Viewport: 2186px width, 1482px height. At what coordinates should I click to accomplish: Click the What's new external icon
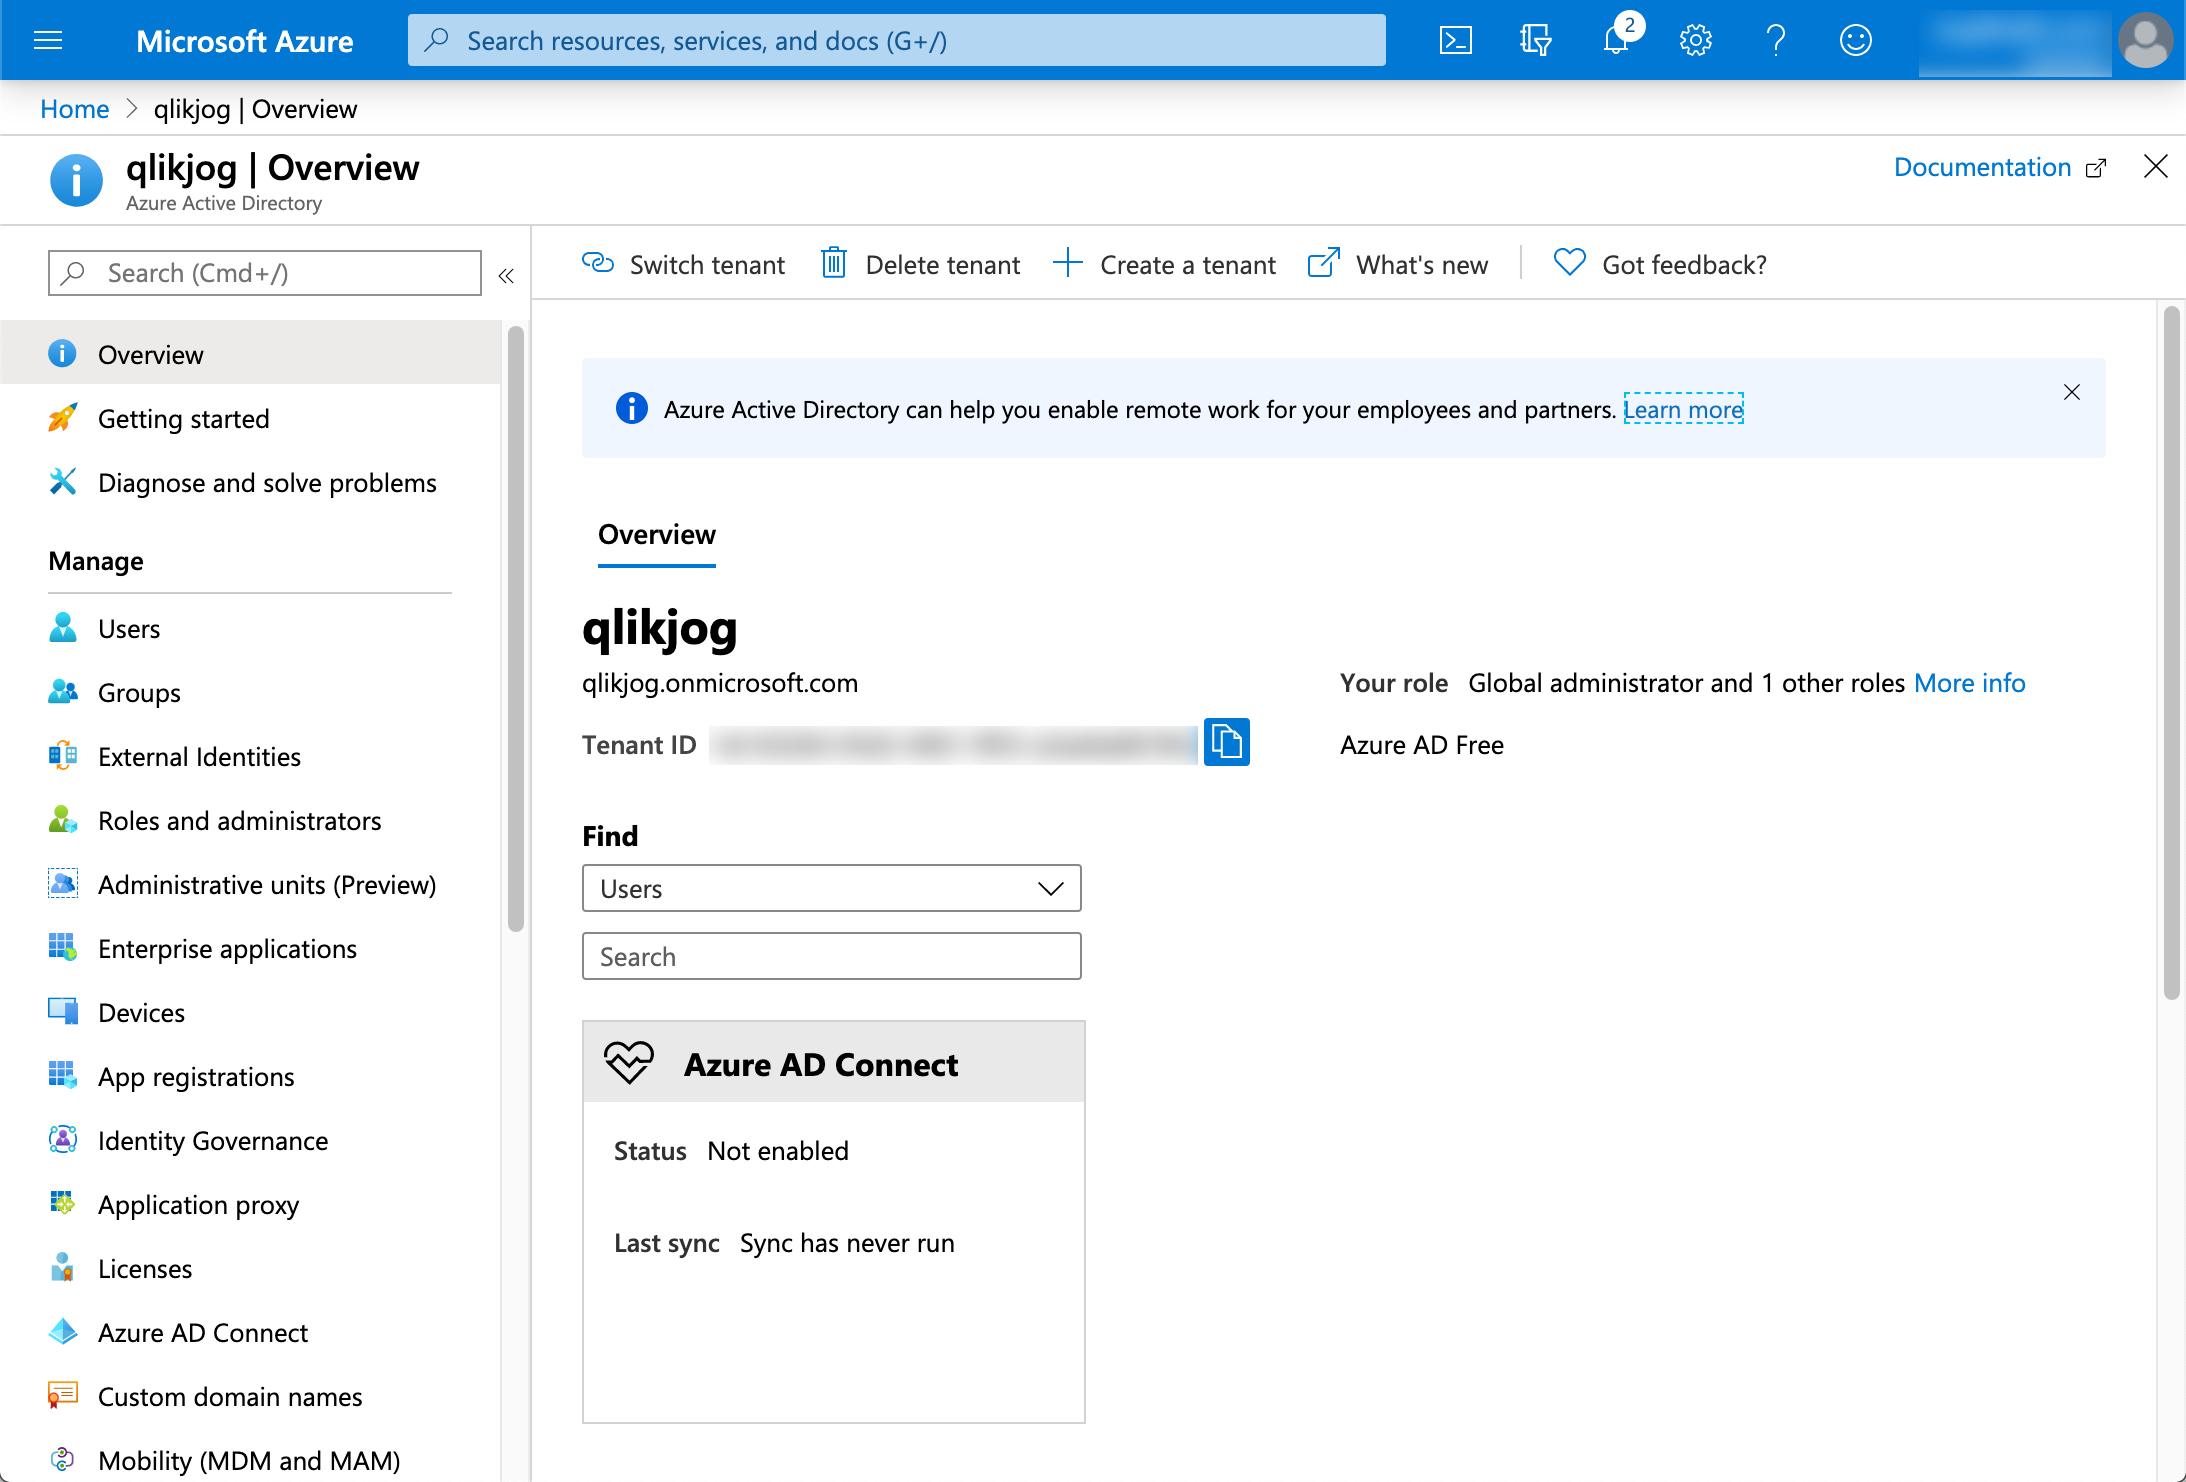click(x=1324, y=263)
